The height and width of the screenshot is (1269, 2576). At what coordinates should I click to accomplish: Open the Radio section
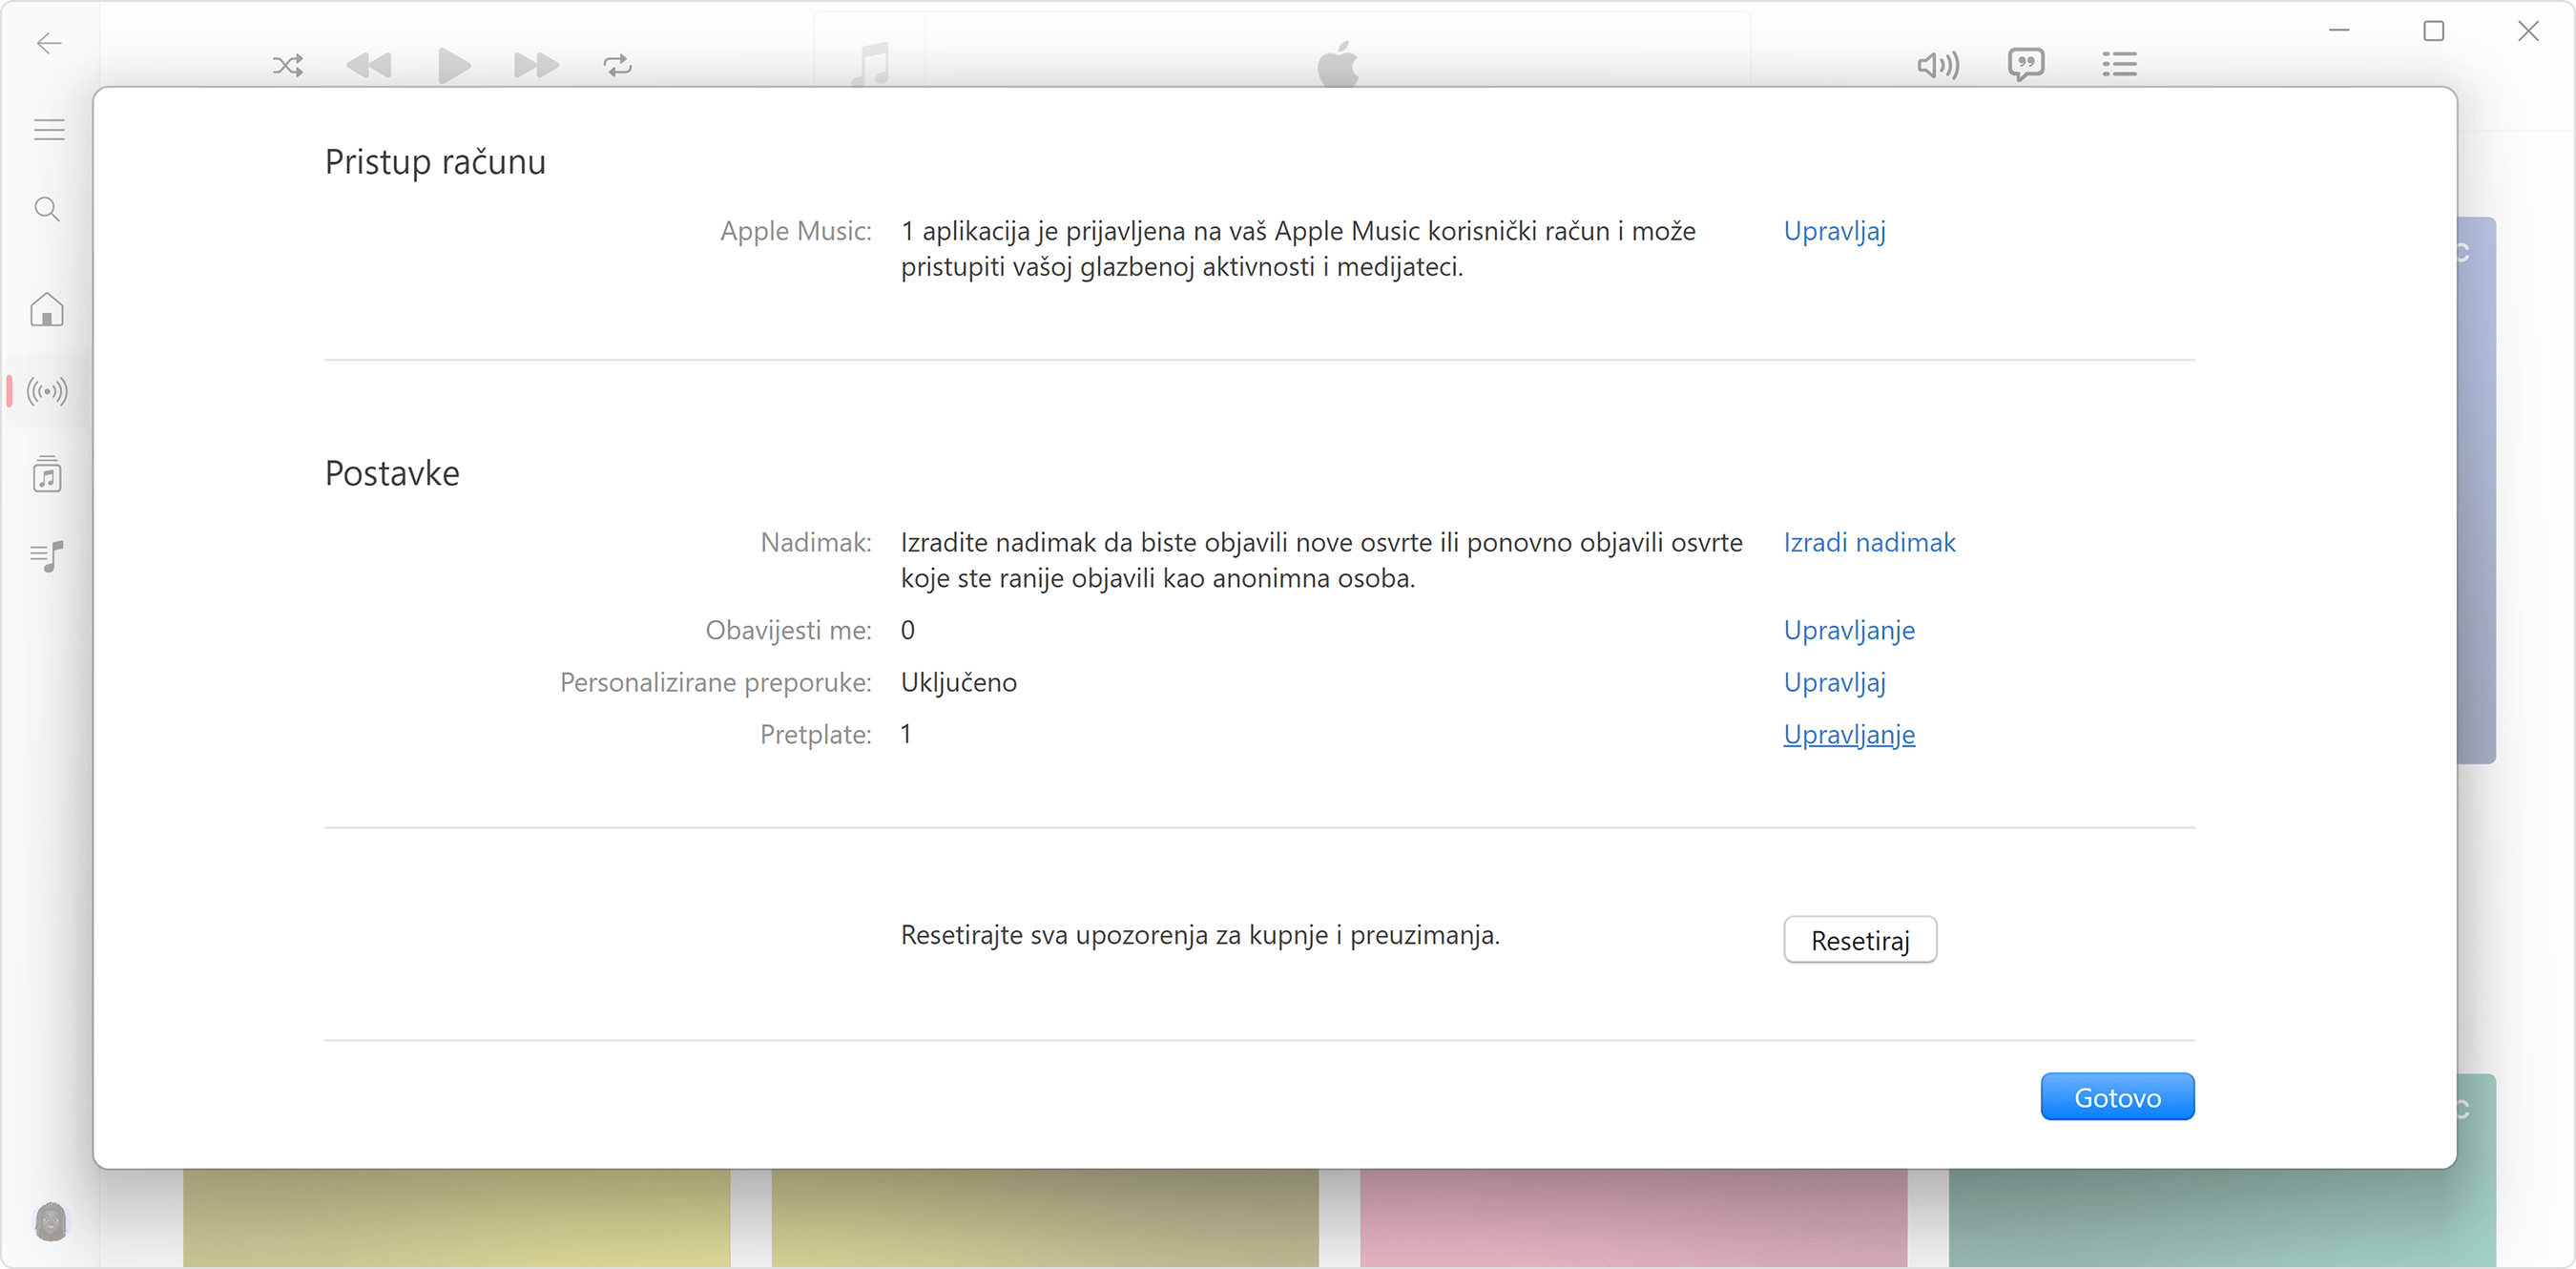point(46,391)
